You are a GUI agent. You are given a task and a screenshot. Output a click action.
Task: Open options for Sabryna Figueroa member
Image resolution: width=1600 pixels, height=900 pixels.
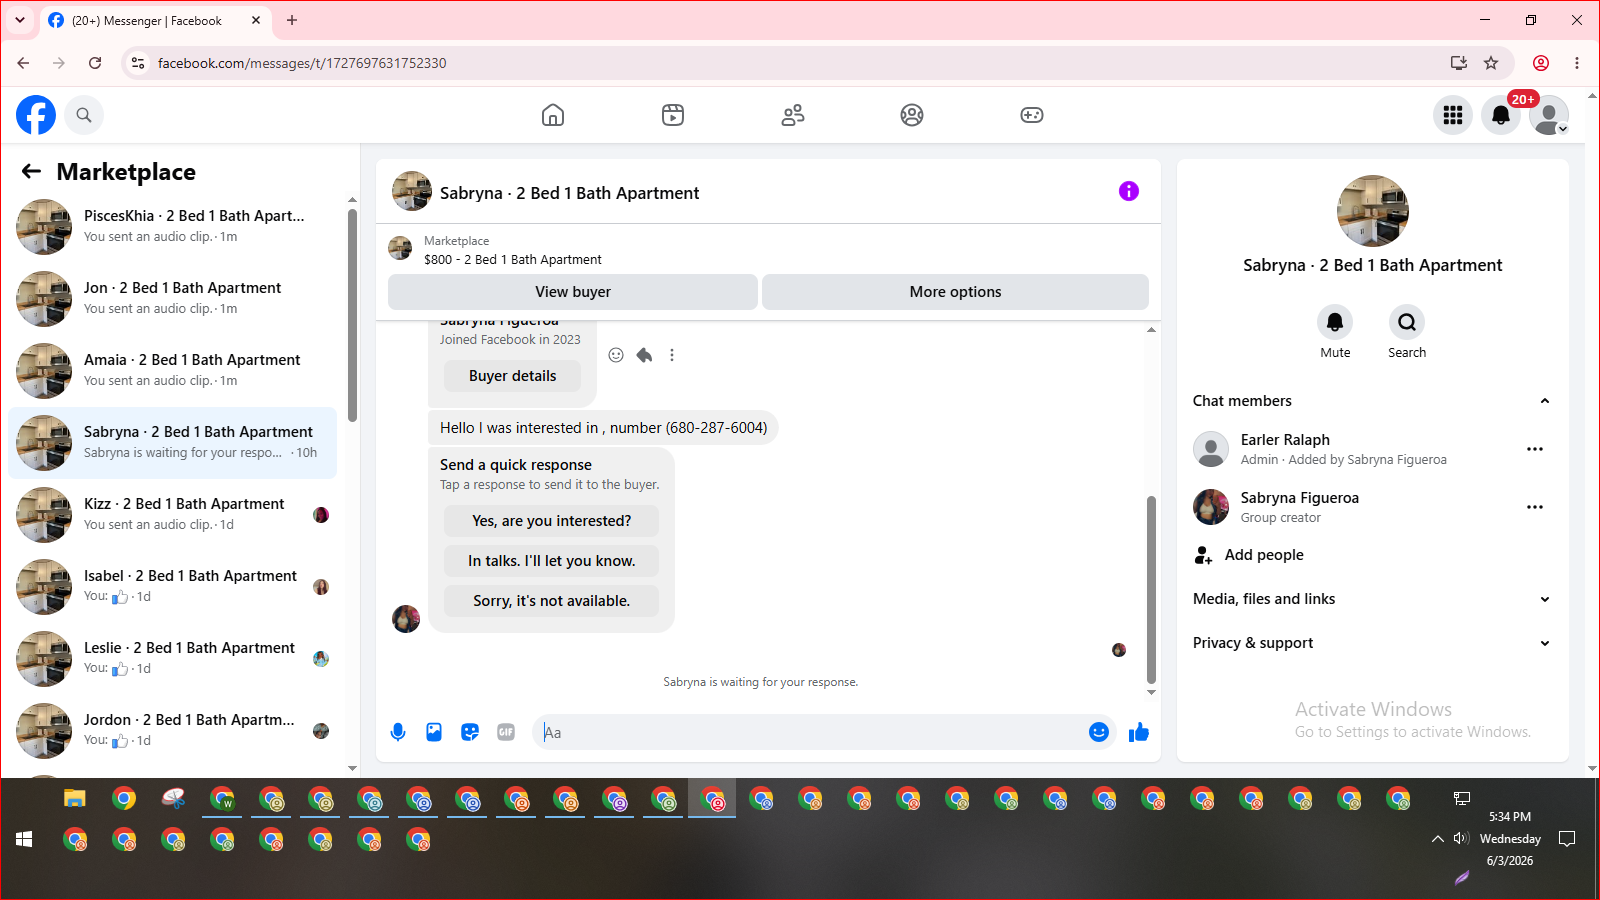tap(1535, 507)
